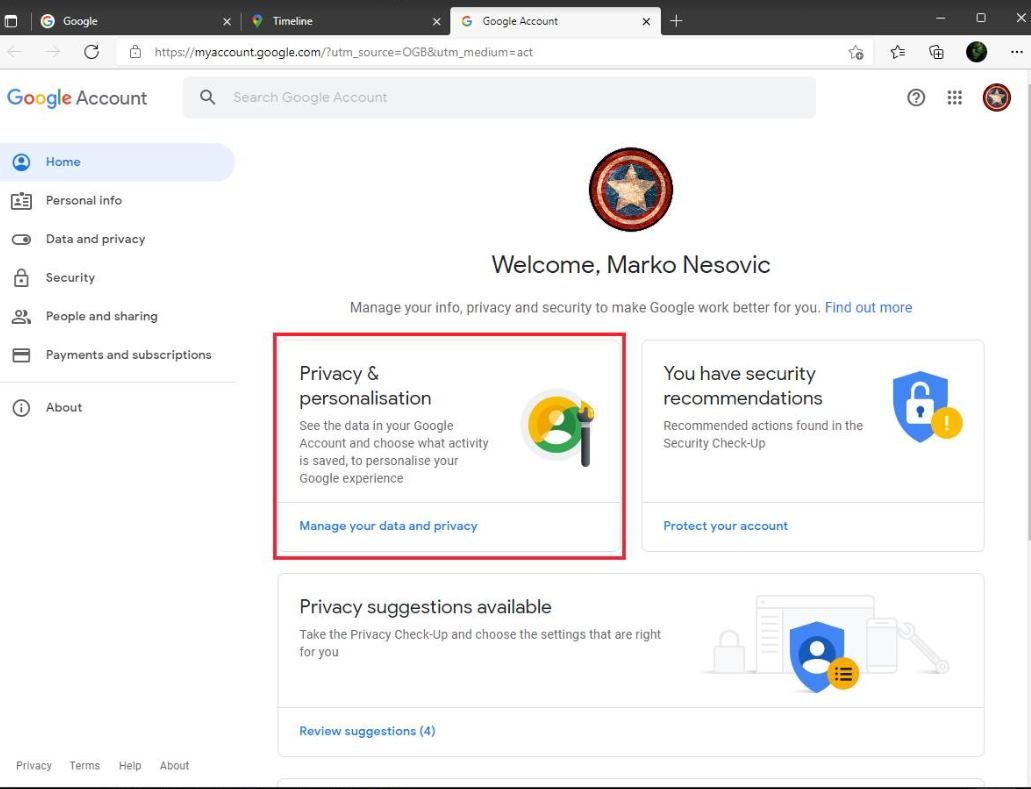
Task: Click the Manage your data and privacy link
Action: coord(388,525)
